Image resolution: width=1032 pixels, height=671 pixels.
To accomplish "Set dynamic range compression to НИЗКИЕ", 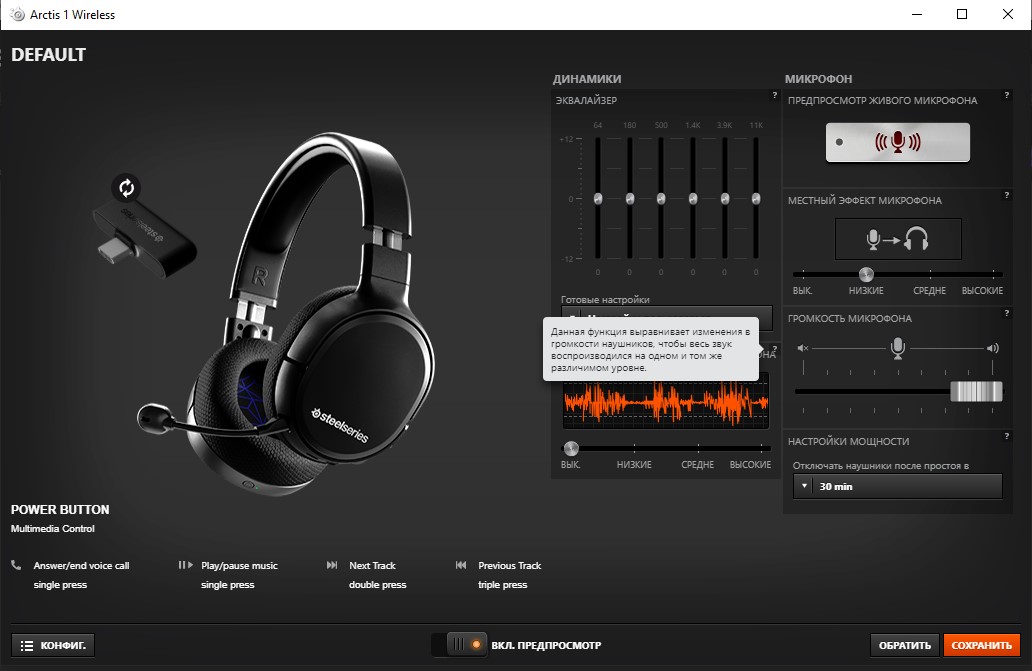I will pyautogui.click(x=634, y=464).
